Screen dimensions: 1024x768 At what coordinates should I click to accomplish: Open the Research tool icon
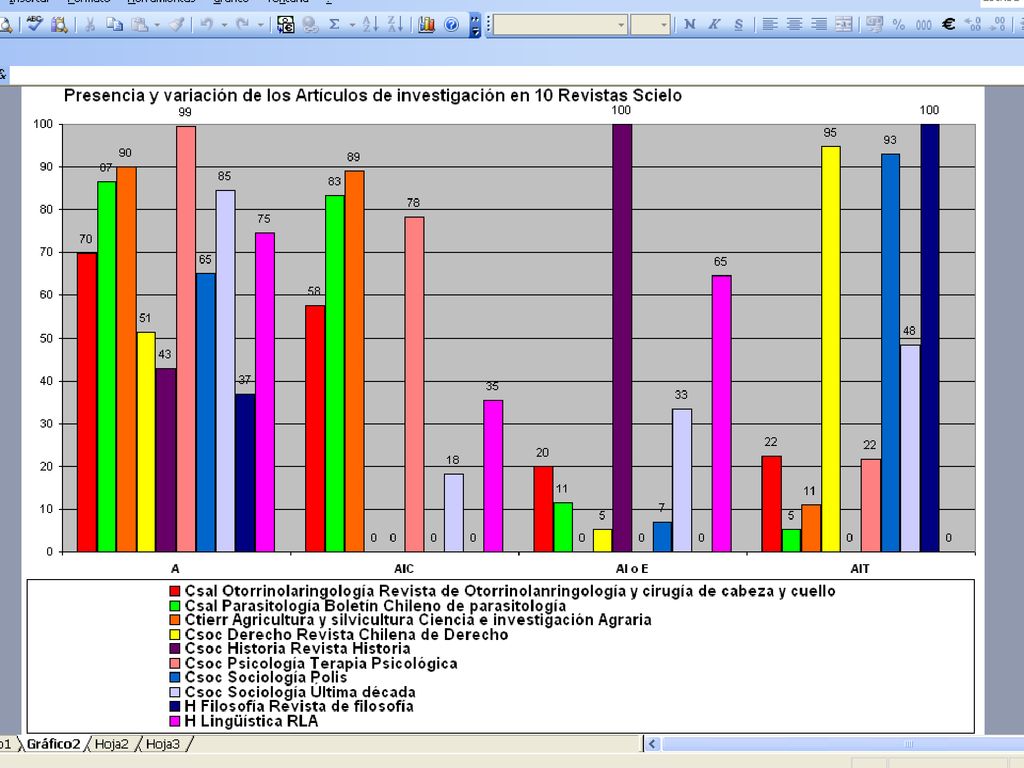[59, 25]
